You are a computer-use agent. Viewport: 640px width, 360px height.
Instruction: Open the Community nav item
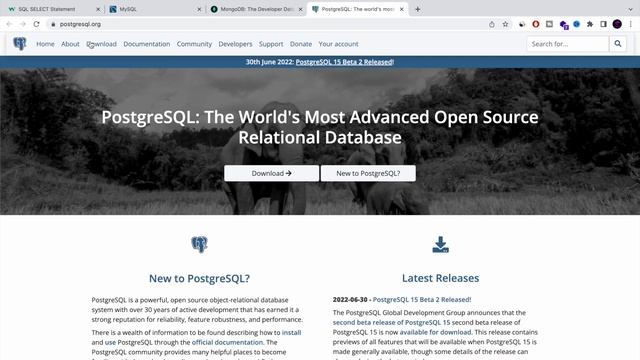coord(194,44)
